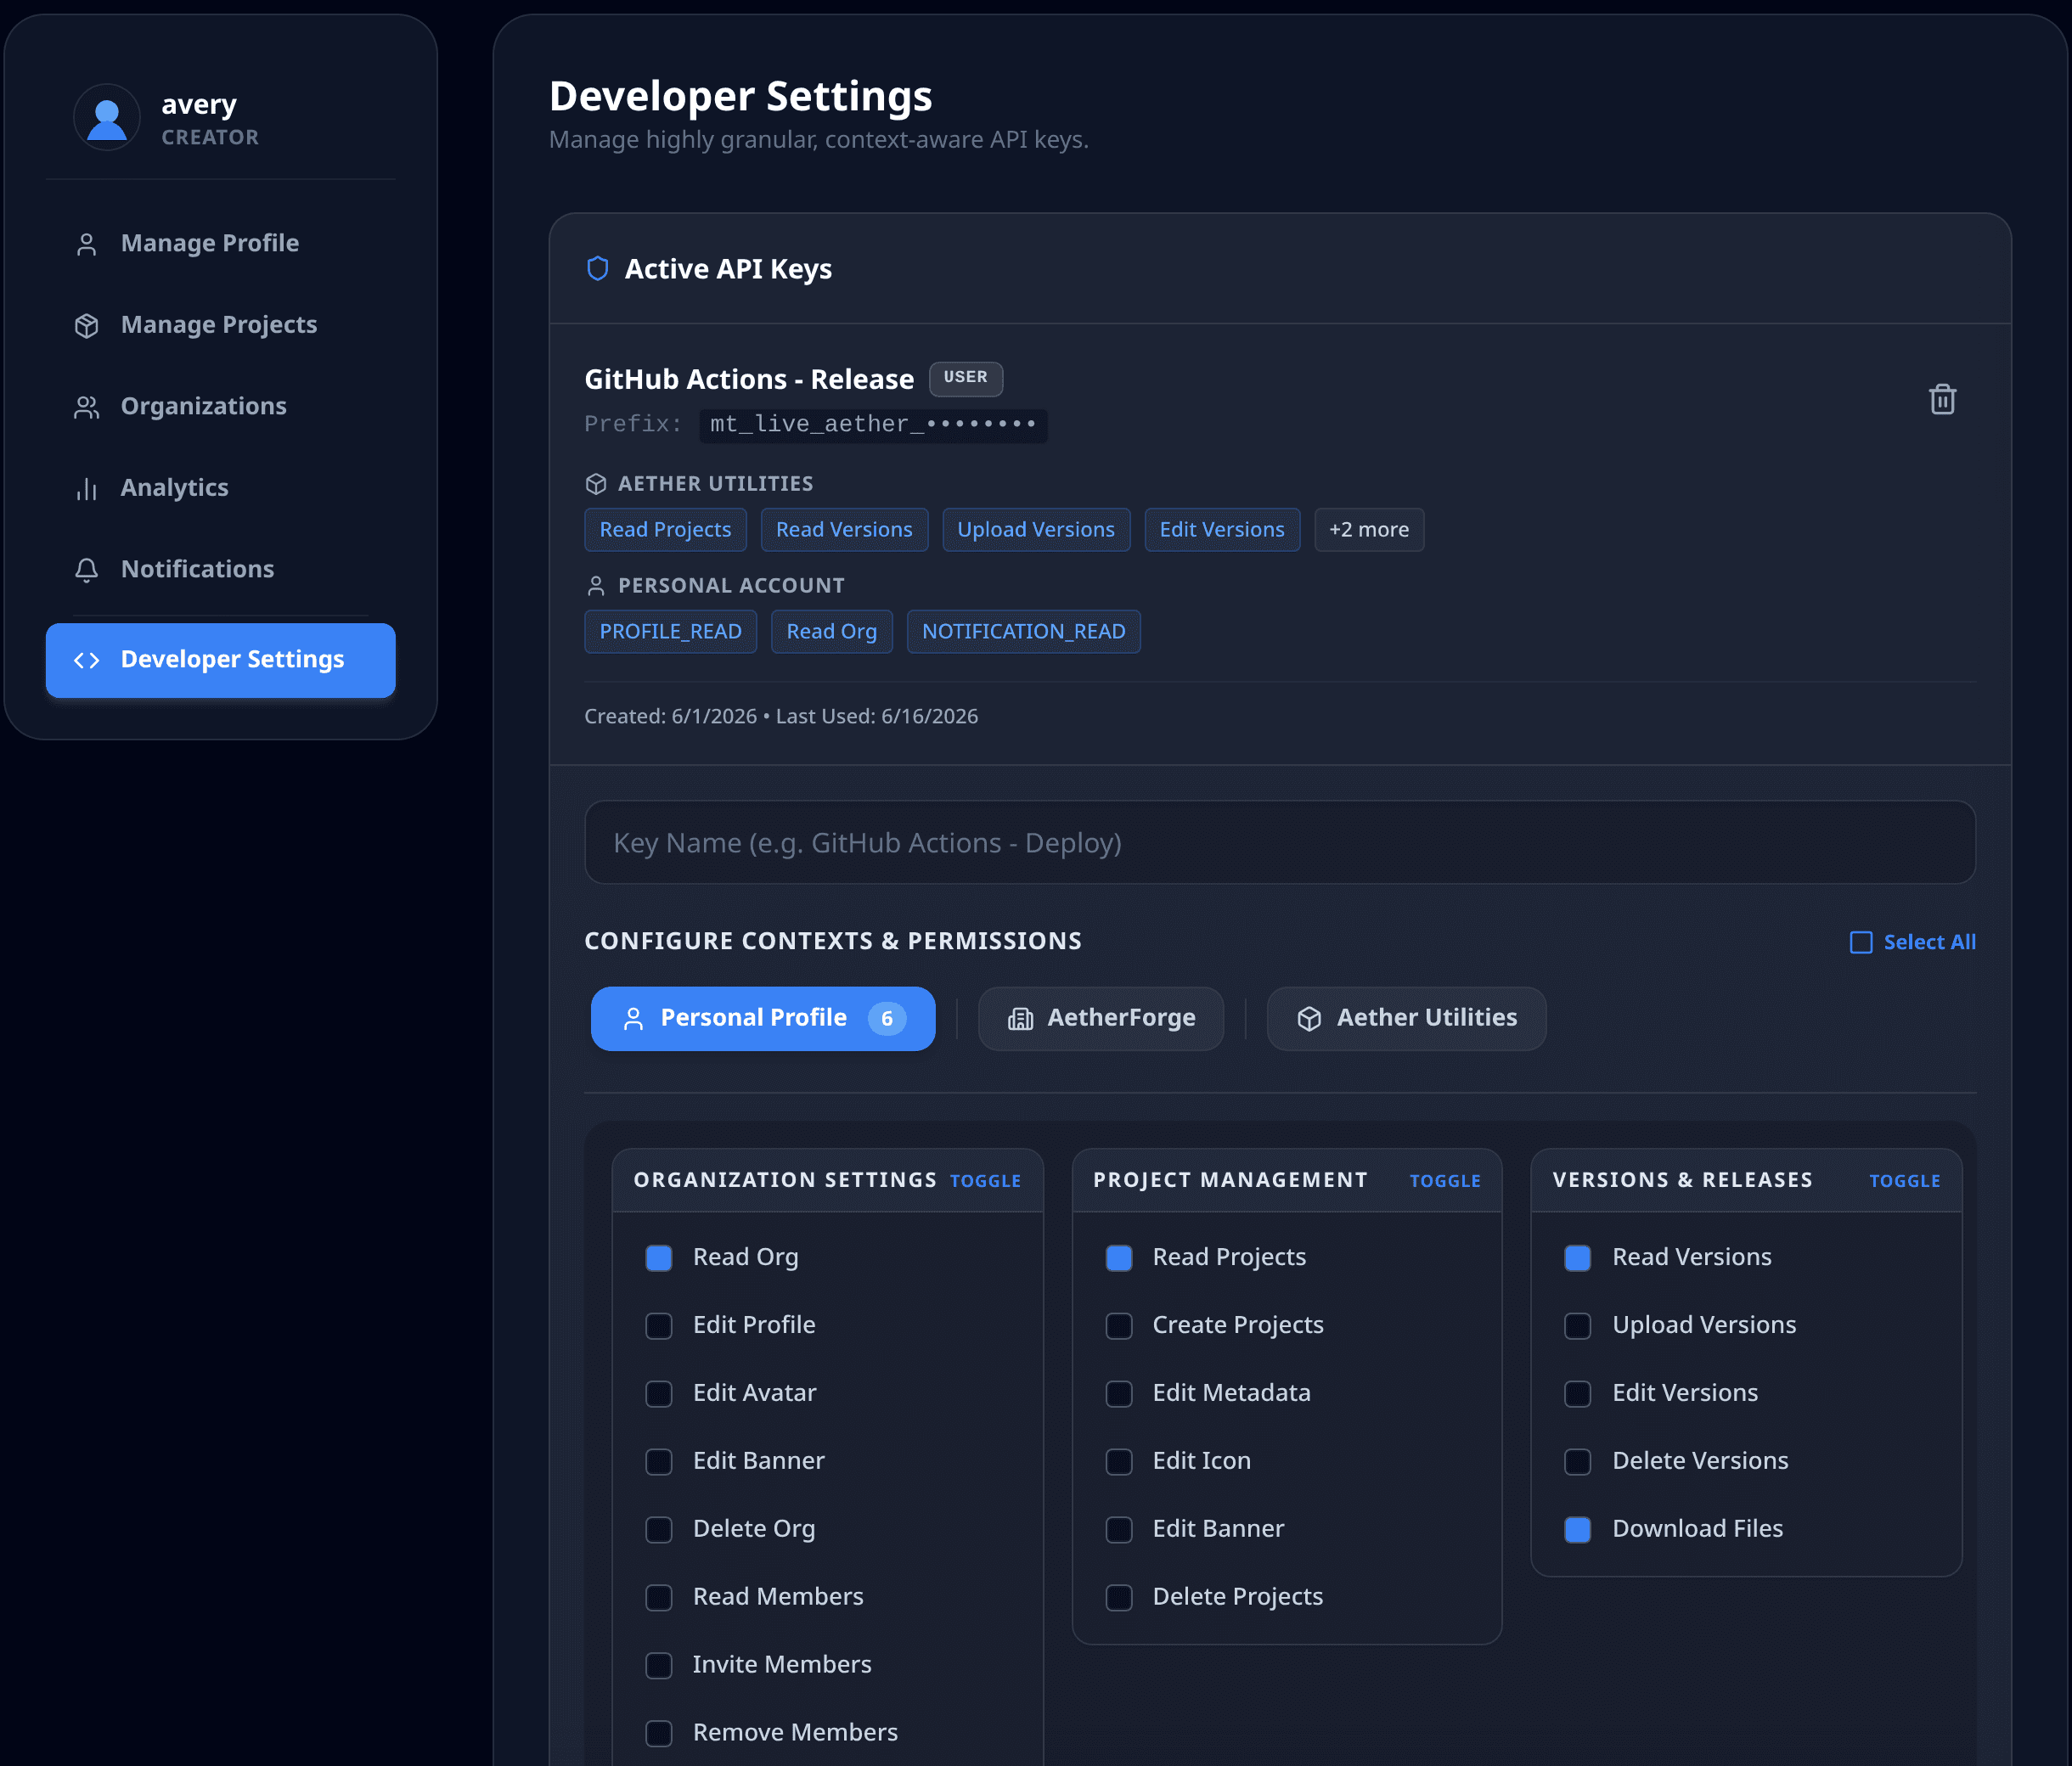The image size is (2072, 1766).
Task: Click the cube icon next to AETHER UTILITIES
Action: click(596, 484)
